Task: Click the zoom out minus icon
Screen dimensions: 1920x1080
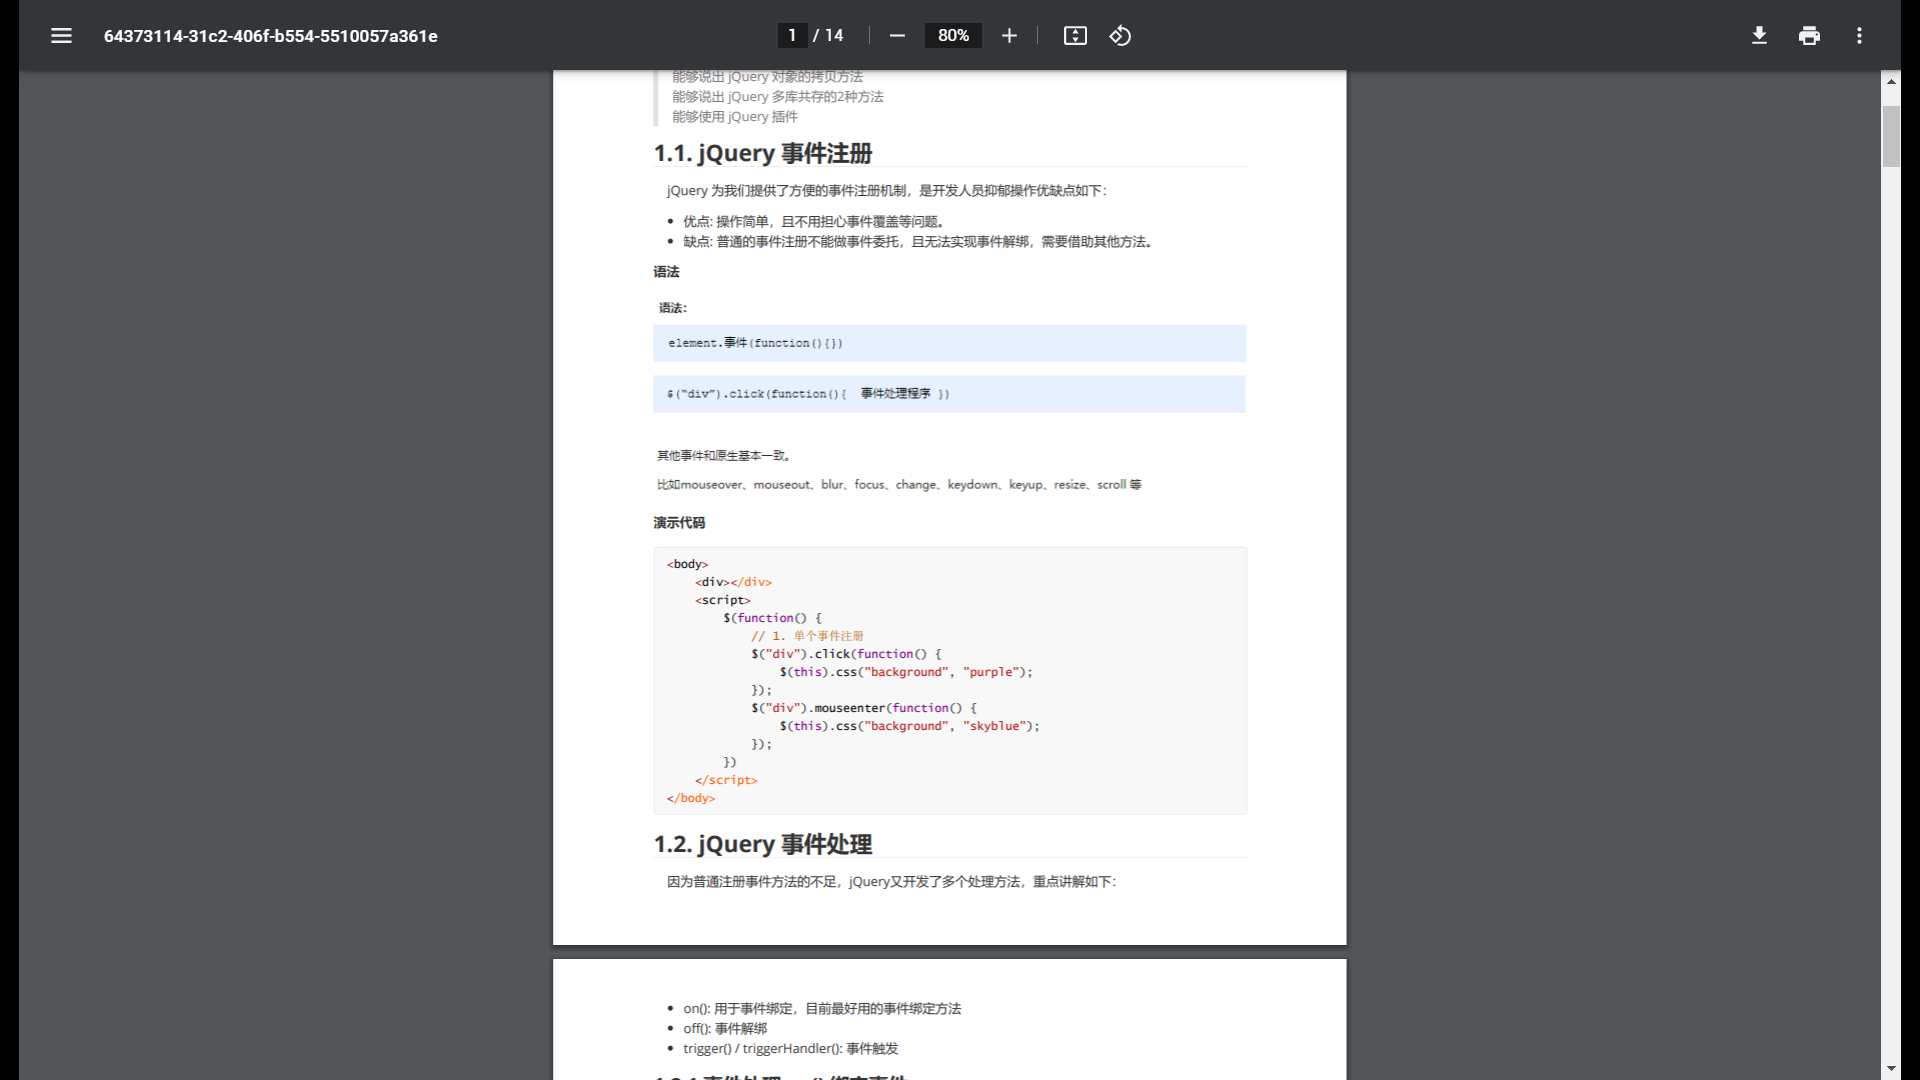Action: pos(897,36)
